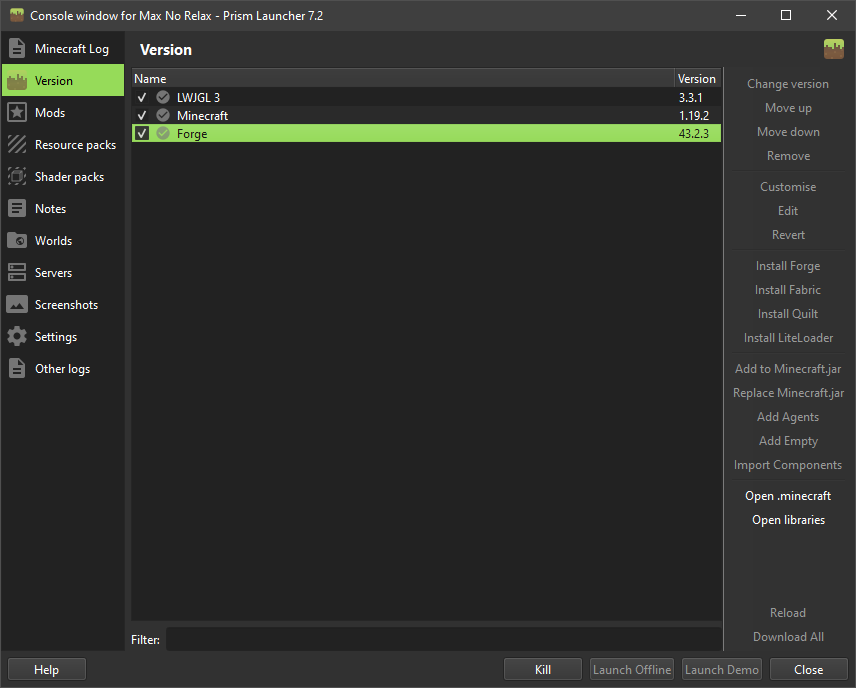Focus the Filter text field
The height and width of the screenshot is (688, 856).
pos(444,639)
